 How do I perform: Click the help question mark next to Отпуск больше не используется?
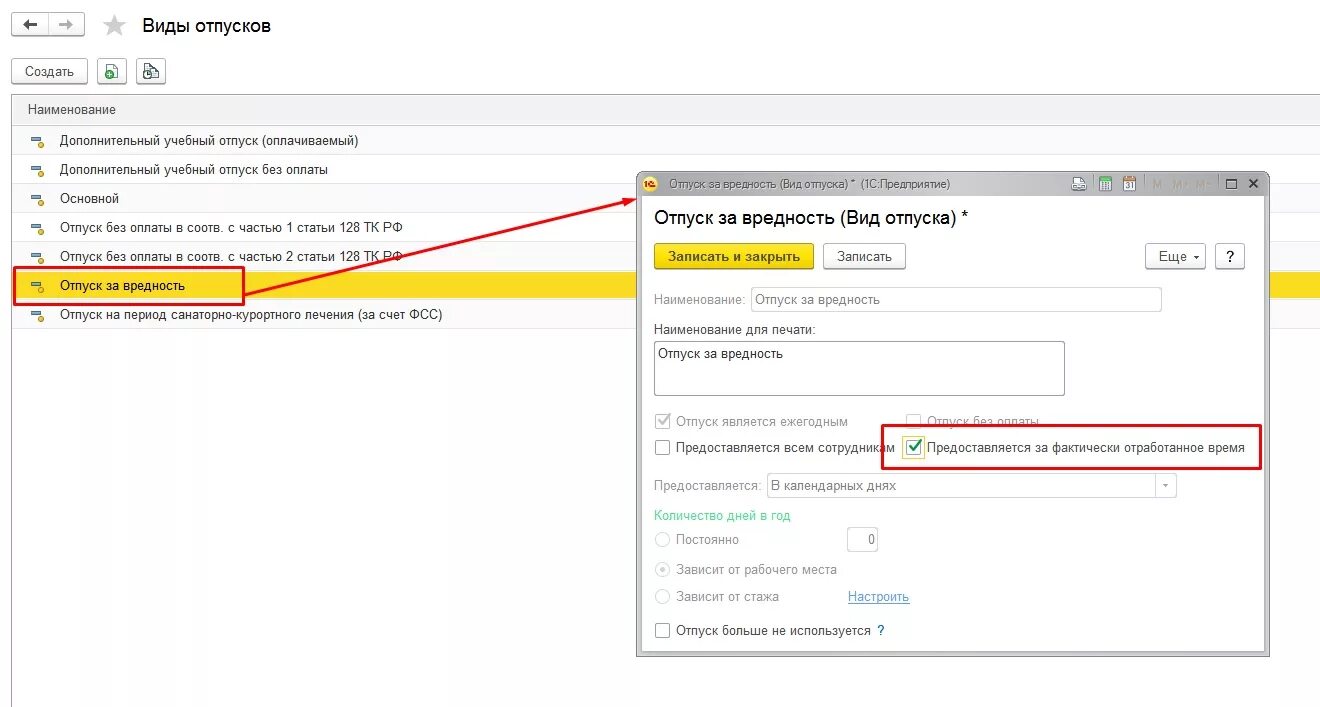click(x=881, y=631)
